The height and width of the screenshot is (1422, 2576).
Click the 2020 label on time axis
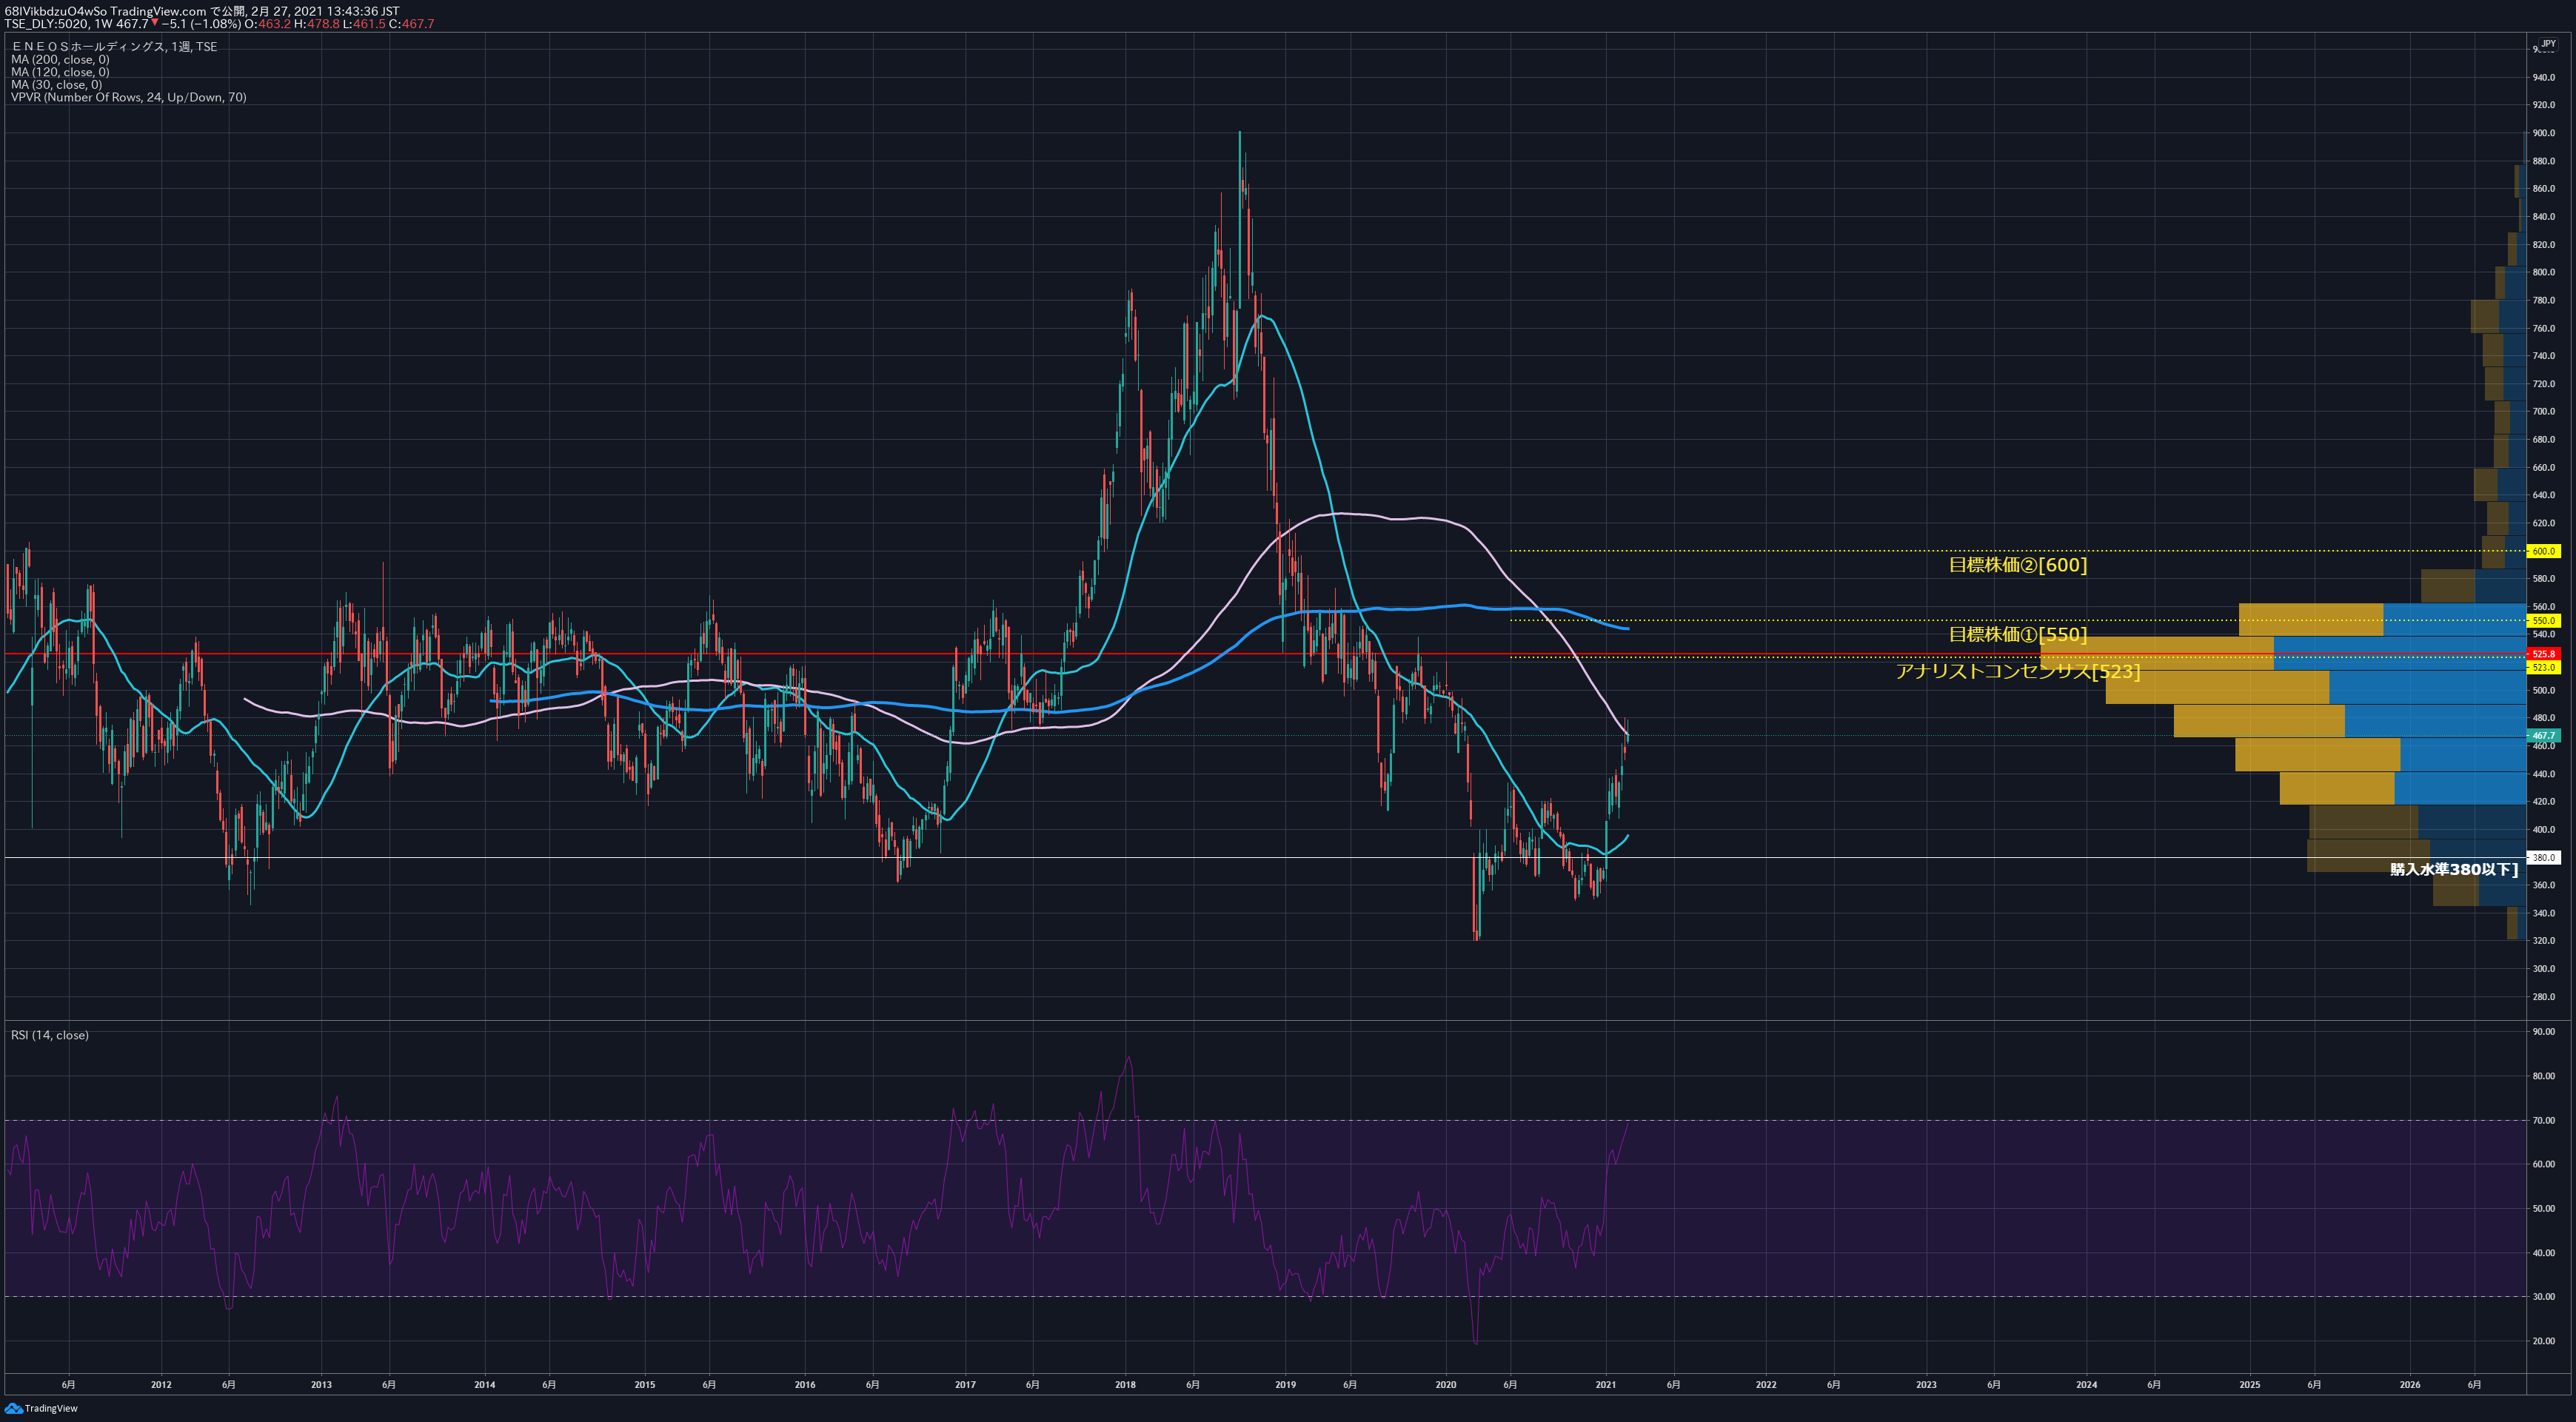pyautogui.click(x=1446, y=1385)
